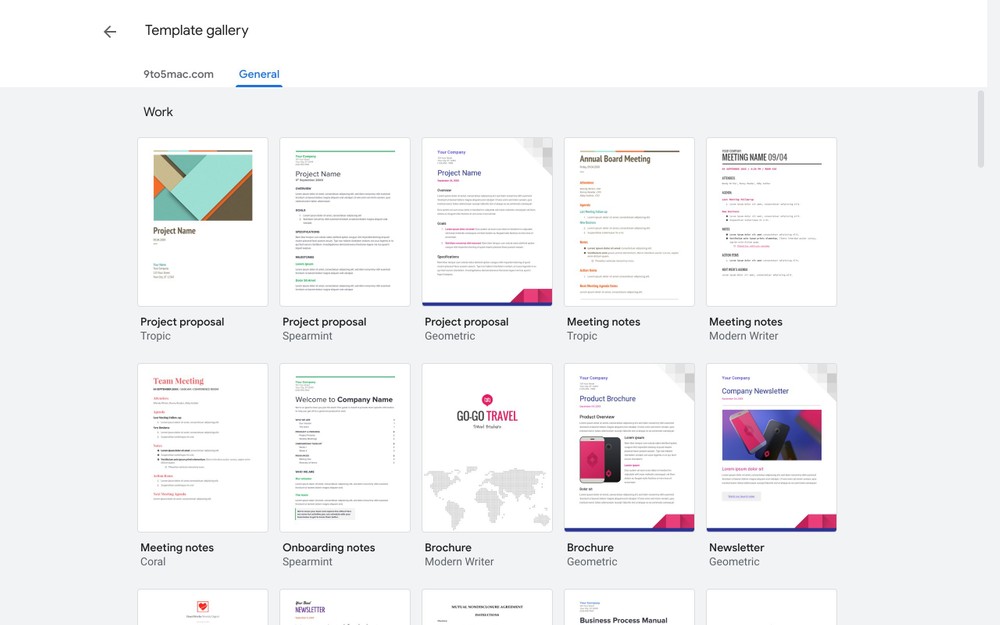This screenshot has width=1000, height=625.
Task: Select the General tab
Action: coord(259,74)
